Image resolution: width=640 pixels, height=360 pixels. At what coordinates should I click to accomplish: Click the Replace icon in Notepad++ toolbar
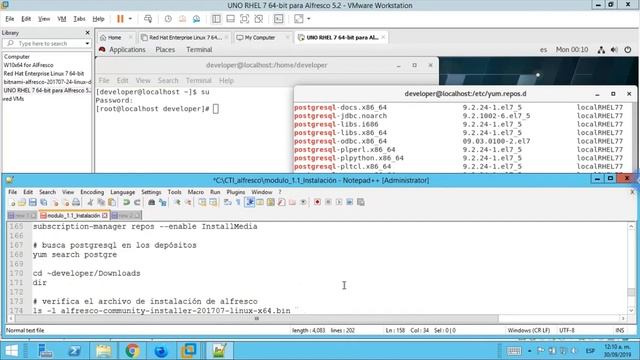click(162, 202)
